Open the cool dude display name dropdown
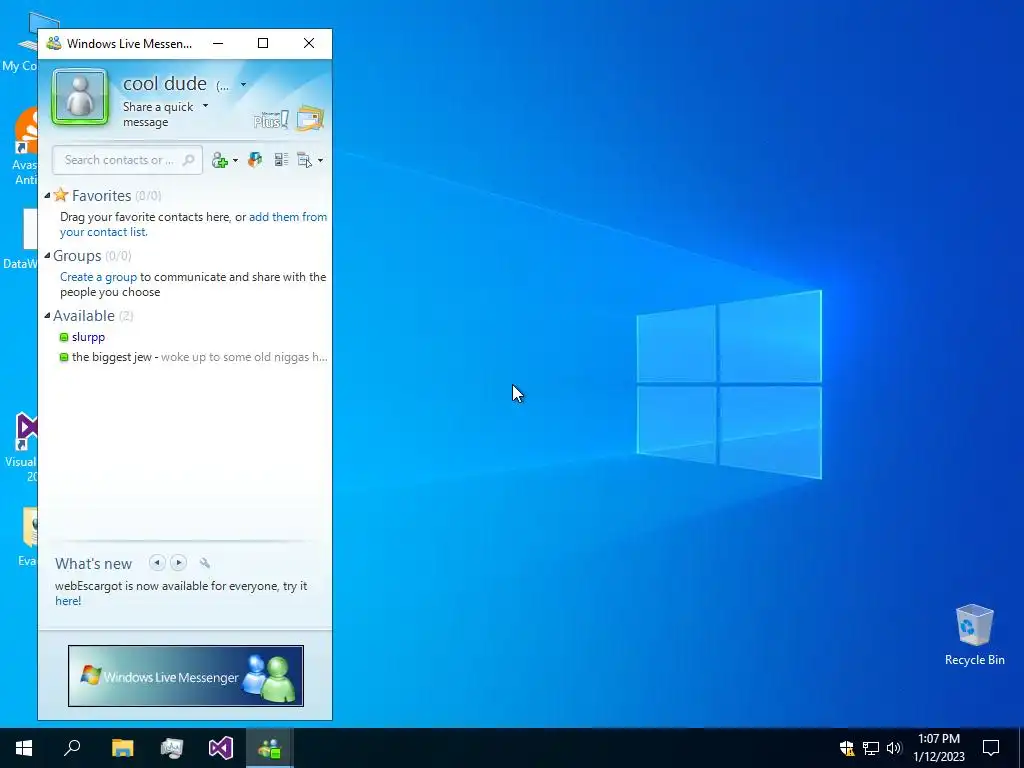Screen dimensions: 1024x768 [244, 84]
